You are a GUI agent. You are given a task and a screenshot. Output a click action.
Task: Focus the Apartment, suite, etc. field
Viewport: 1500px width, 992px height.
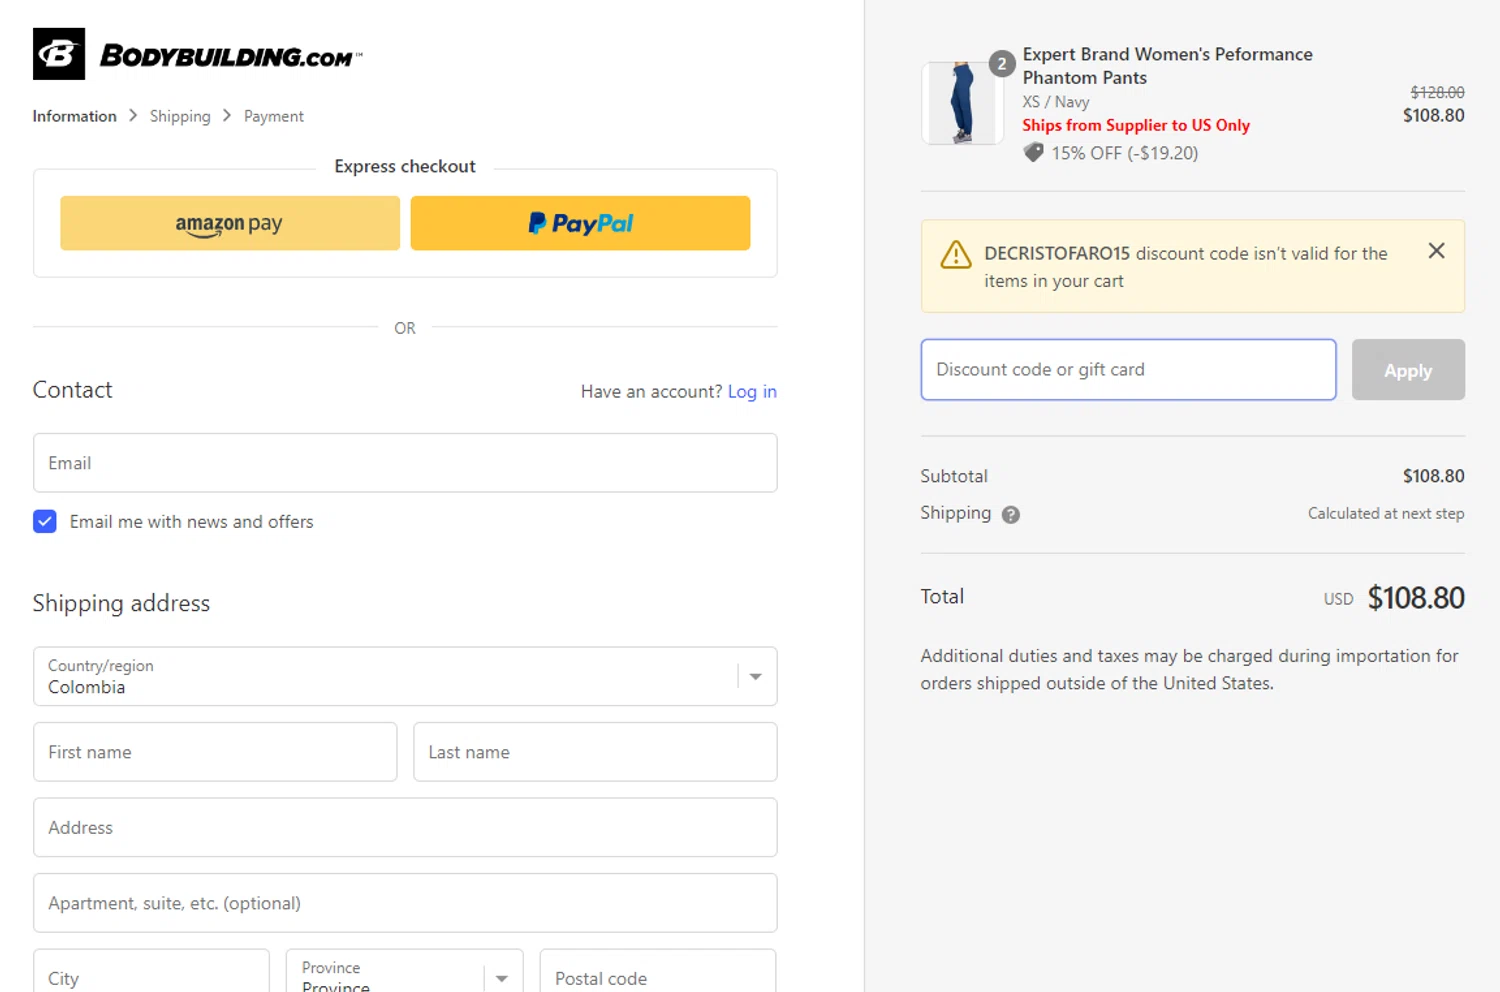405,903
